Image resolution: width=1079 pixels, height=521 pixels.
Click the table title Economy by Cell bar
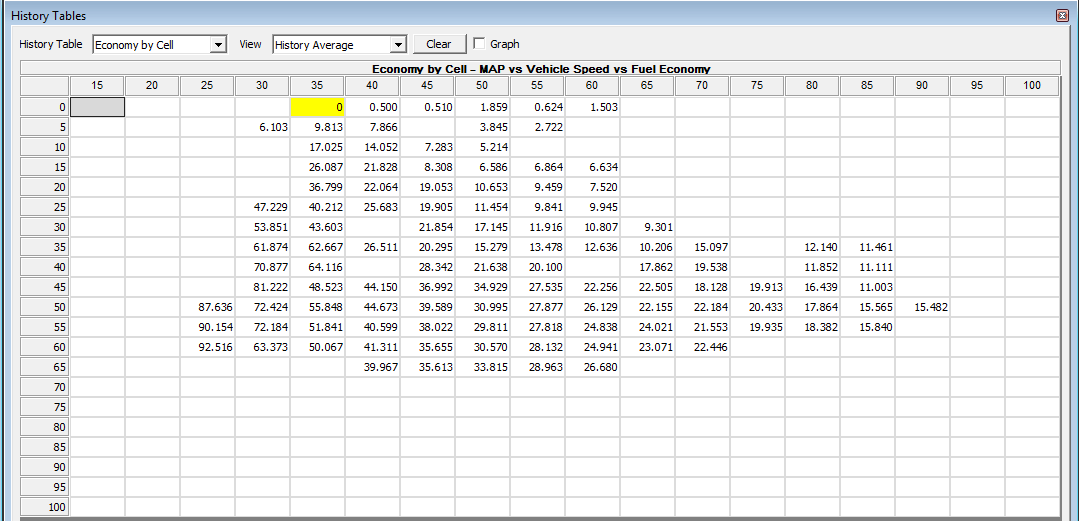(x=540, y=69)
